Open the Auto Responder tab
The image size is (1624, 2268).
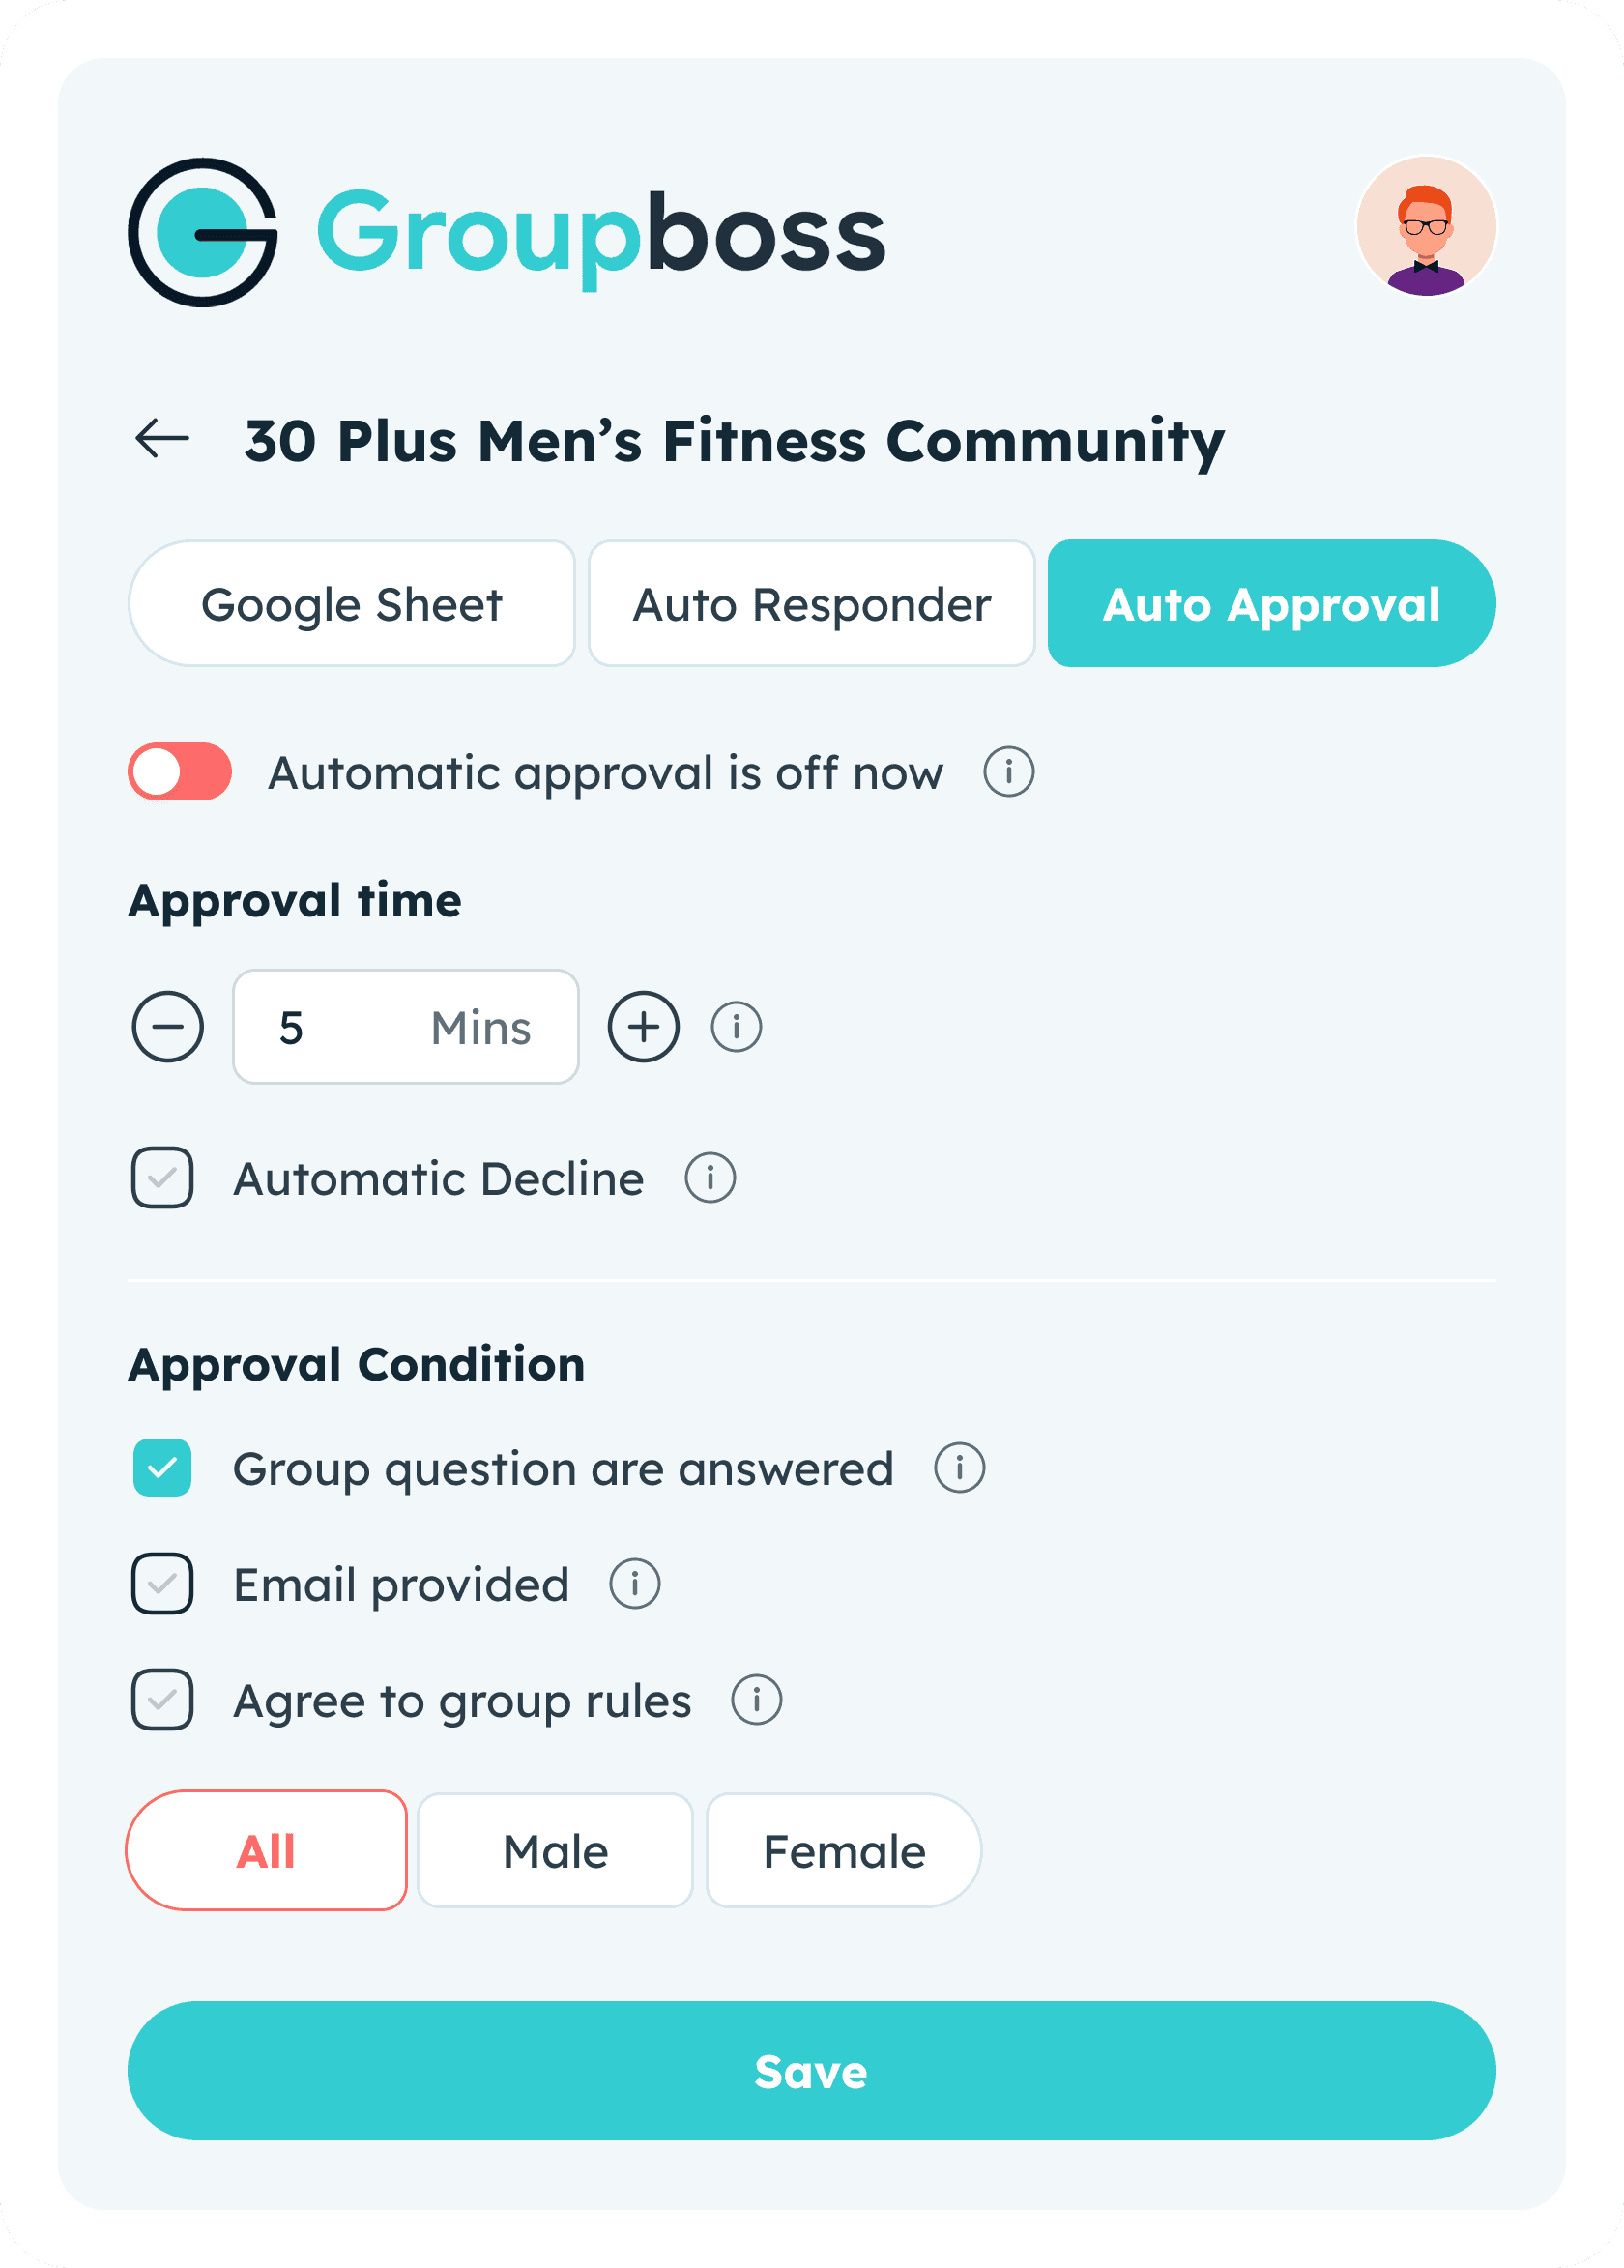pyautogui.click(x=811, y=604)
